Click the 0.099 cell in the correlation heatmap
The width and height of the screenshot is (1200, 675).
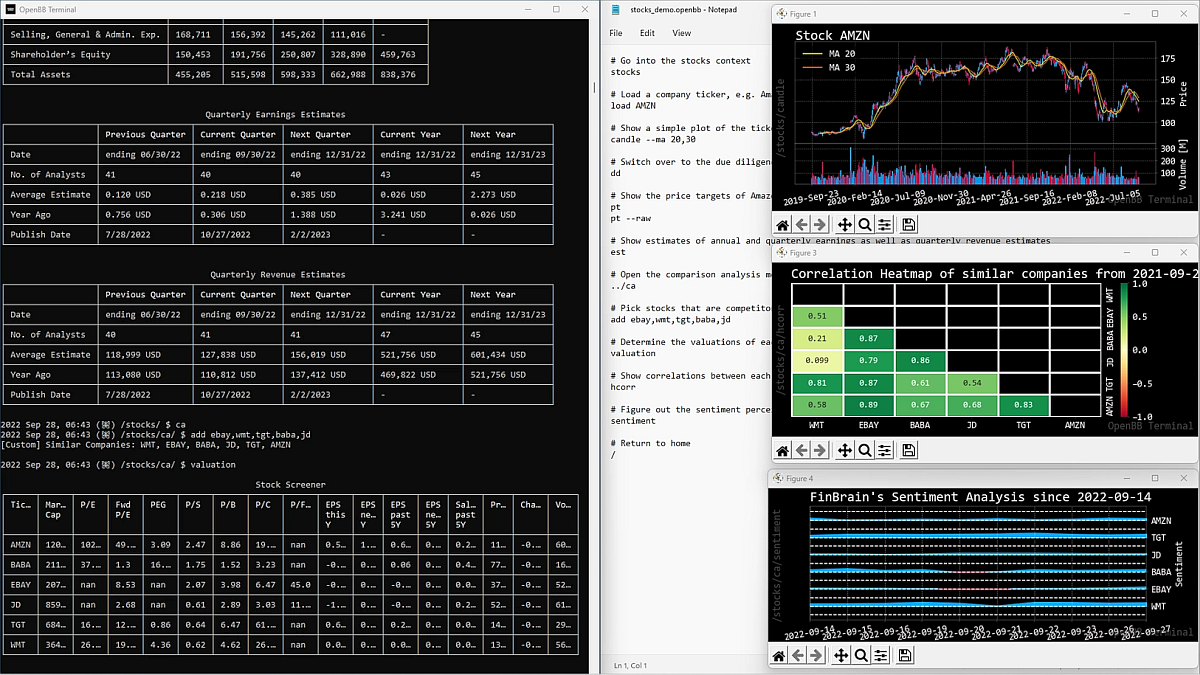click(817, 360)
